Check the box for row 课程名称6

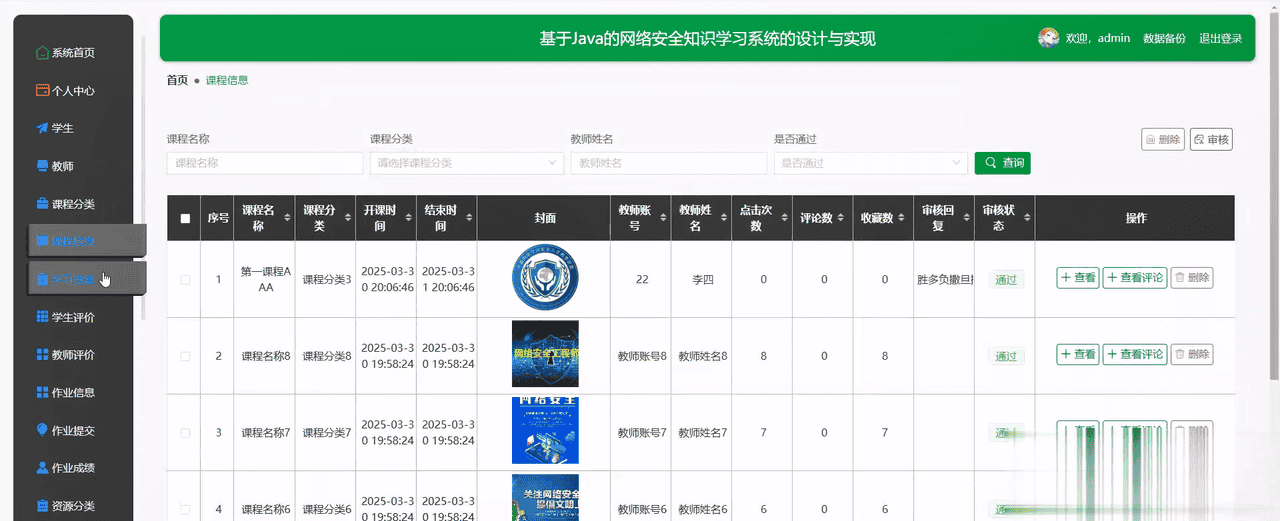click(x=185, y=510)
